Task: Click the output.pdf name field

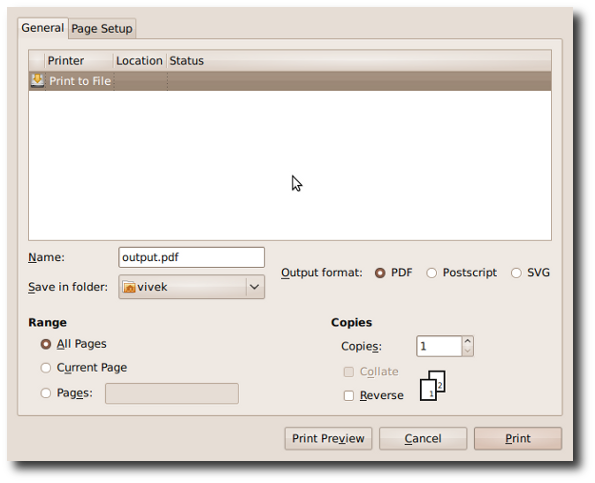Action: point(192,257)
